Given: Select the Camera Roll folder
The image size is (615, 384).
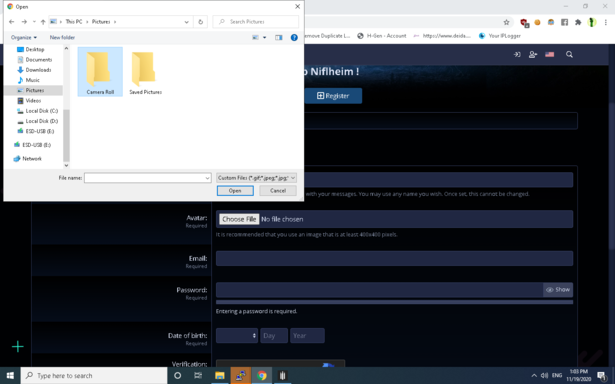Looking at the screenshot, I should coord(100,72).
